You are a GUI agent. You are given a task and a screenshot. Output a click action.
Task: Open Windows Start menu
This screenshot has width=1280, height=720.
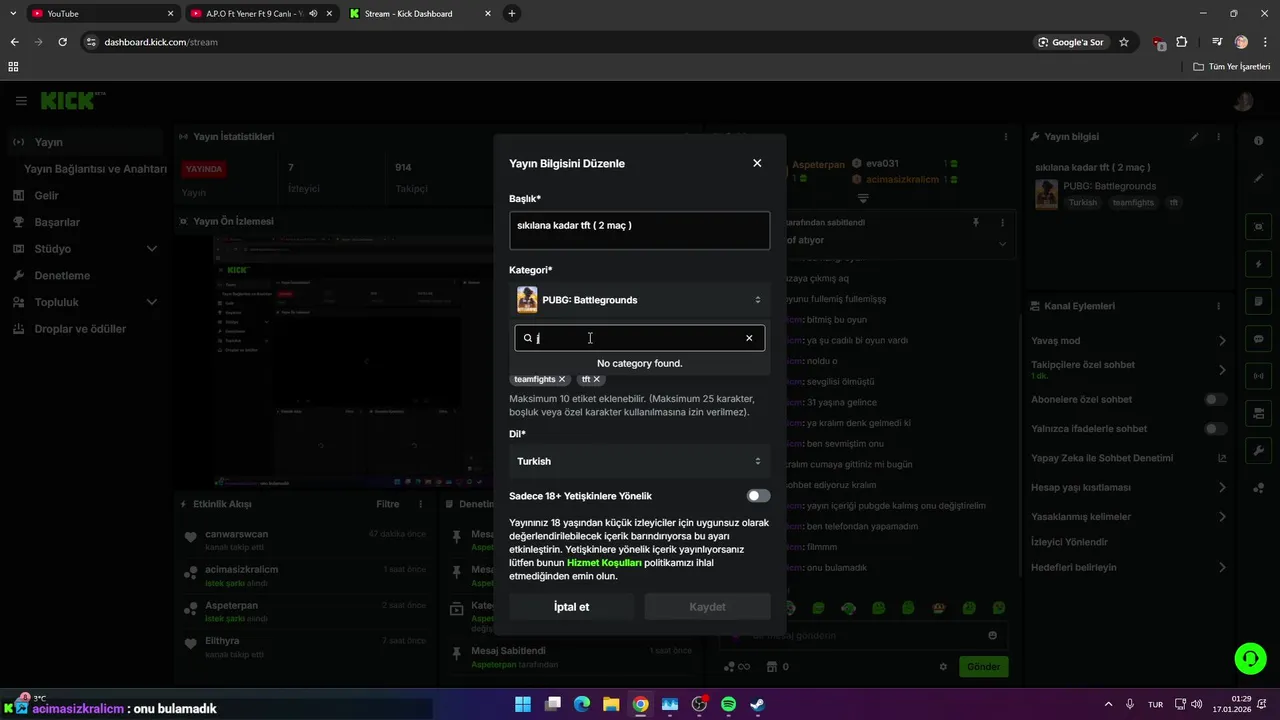523,704
